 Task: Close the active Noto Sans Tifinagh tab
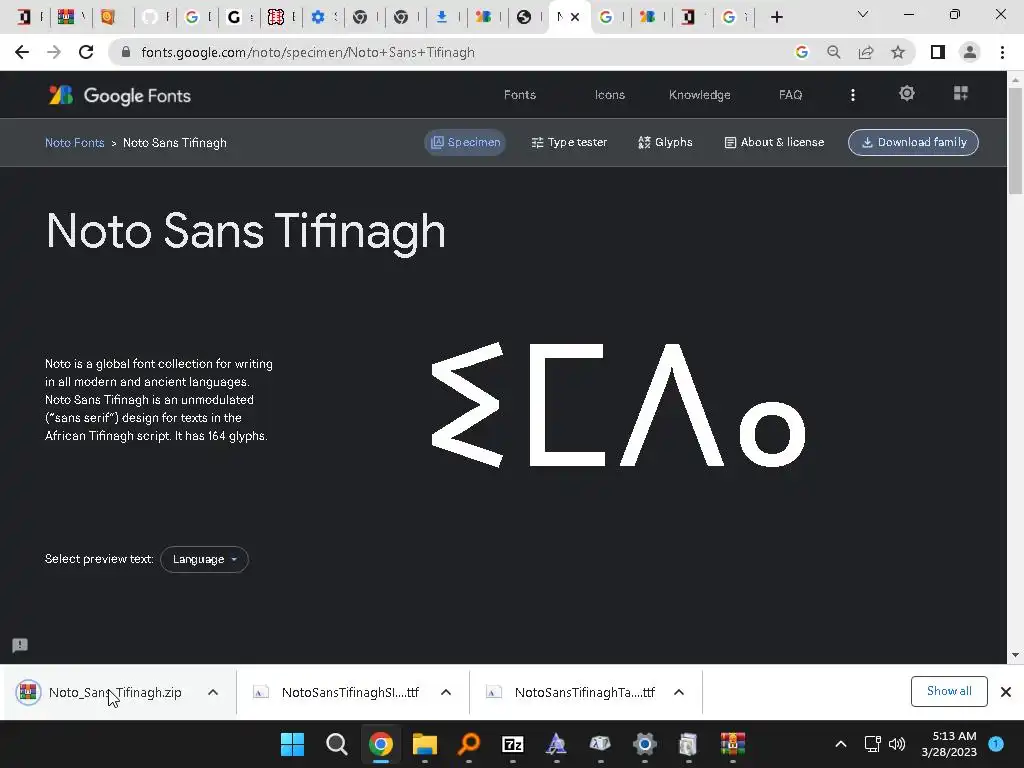pyautogui.click(x=575, y=17)
